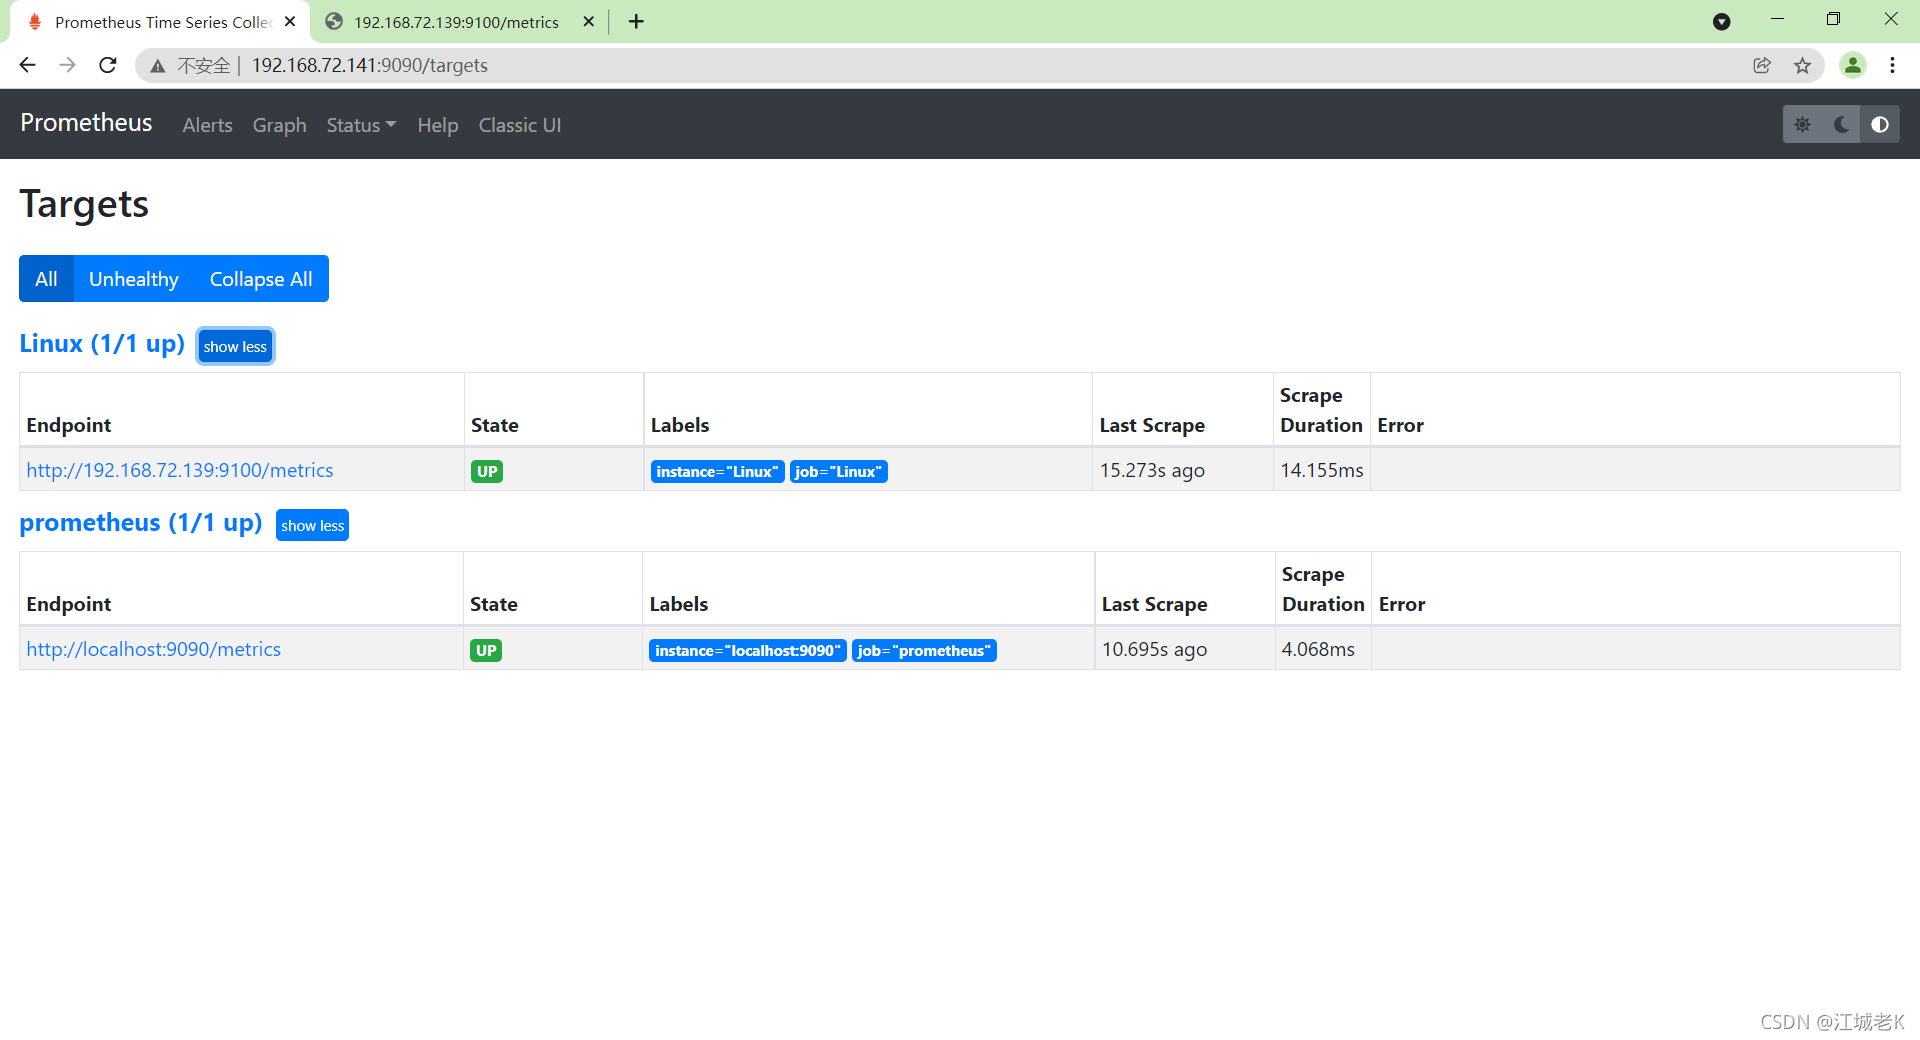This screenshot has width=1920, height=1040.
Task: Click the job="prometheus" label badge
Action: point(924,650)
